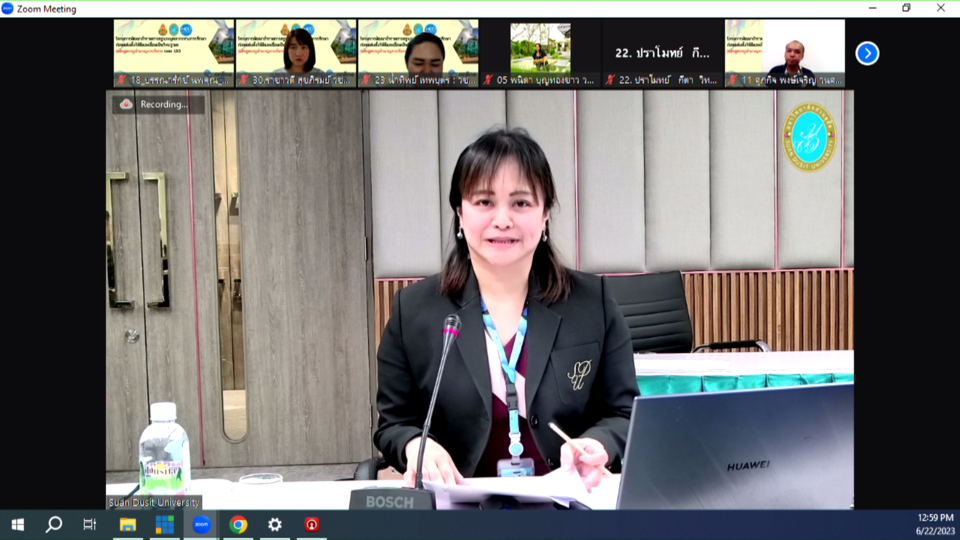
Task: Click the main speaker video area
Action: (x=480, y=300)
